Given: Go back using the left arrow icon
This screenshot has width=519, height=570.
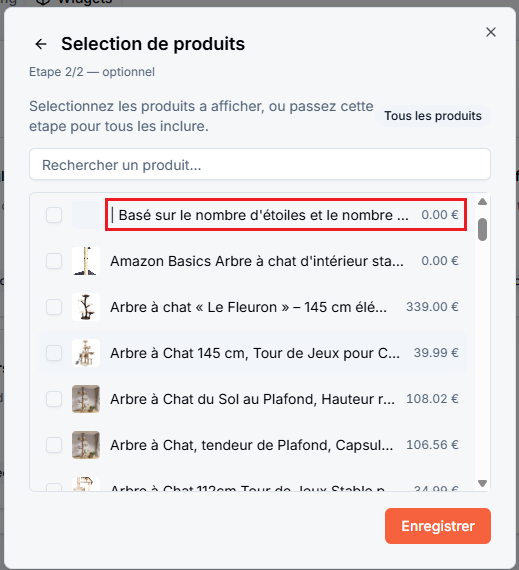Looking at the screenshot, I should coord(41,44).
